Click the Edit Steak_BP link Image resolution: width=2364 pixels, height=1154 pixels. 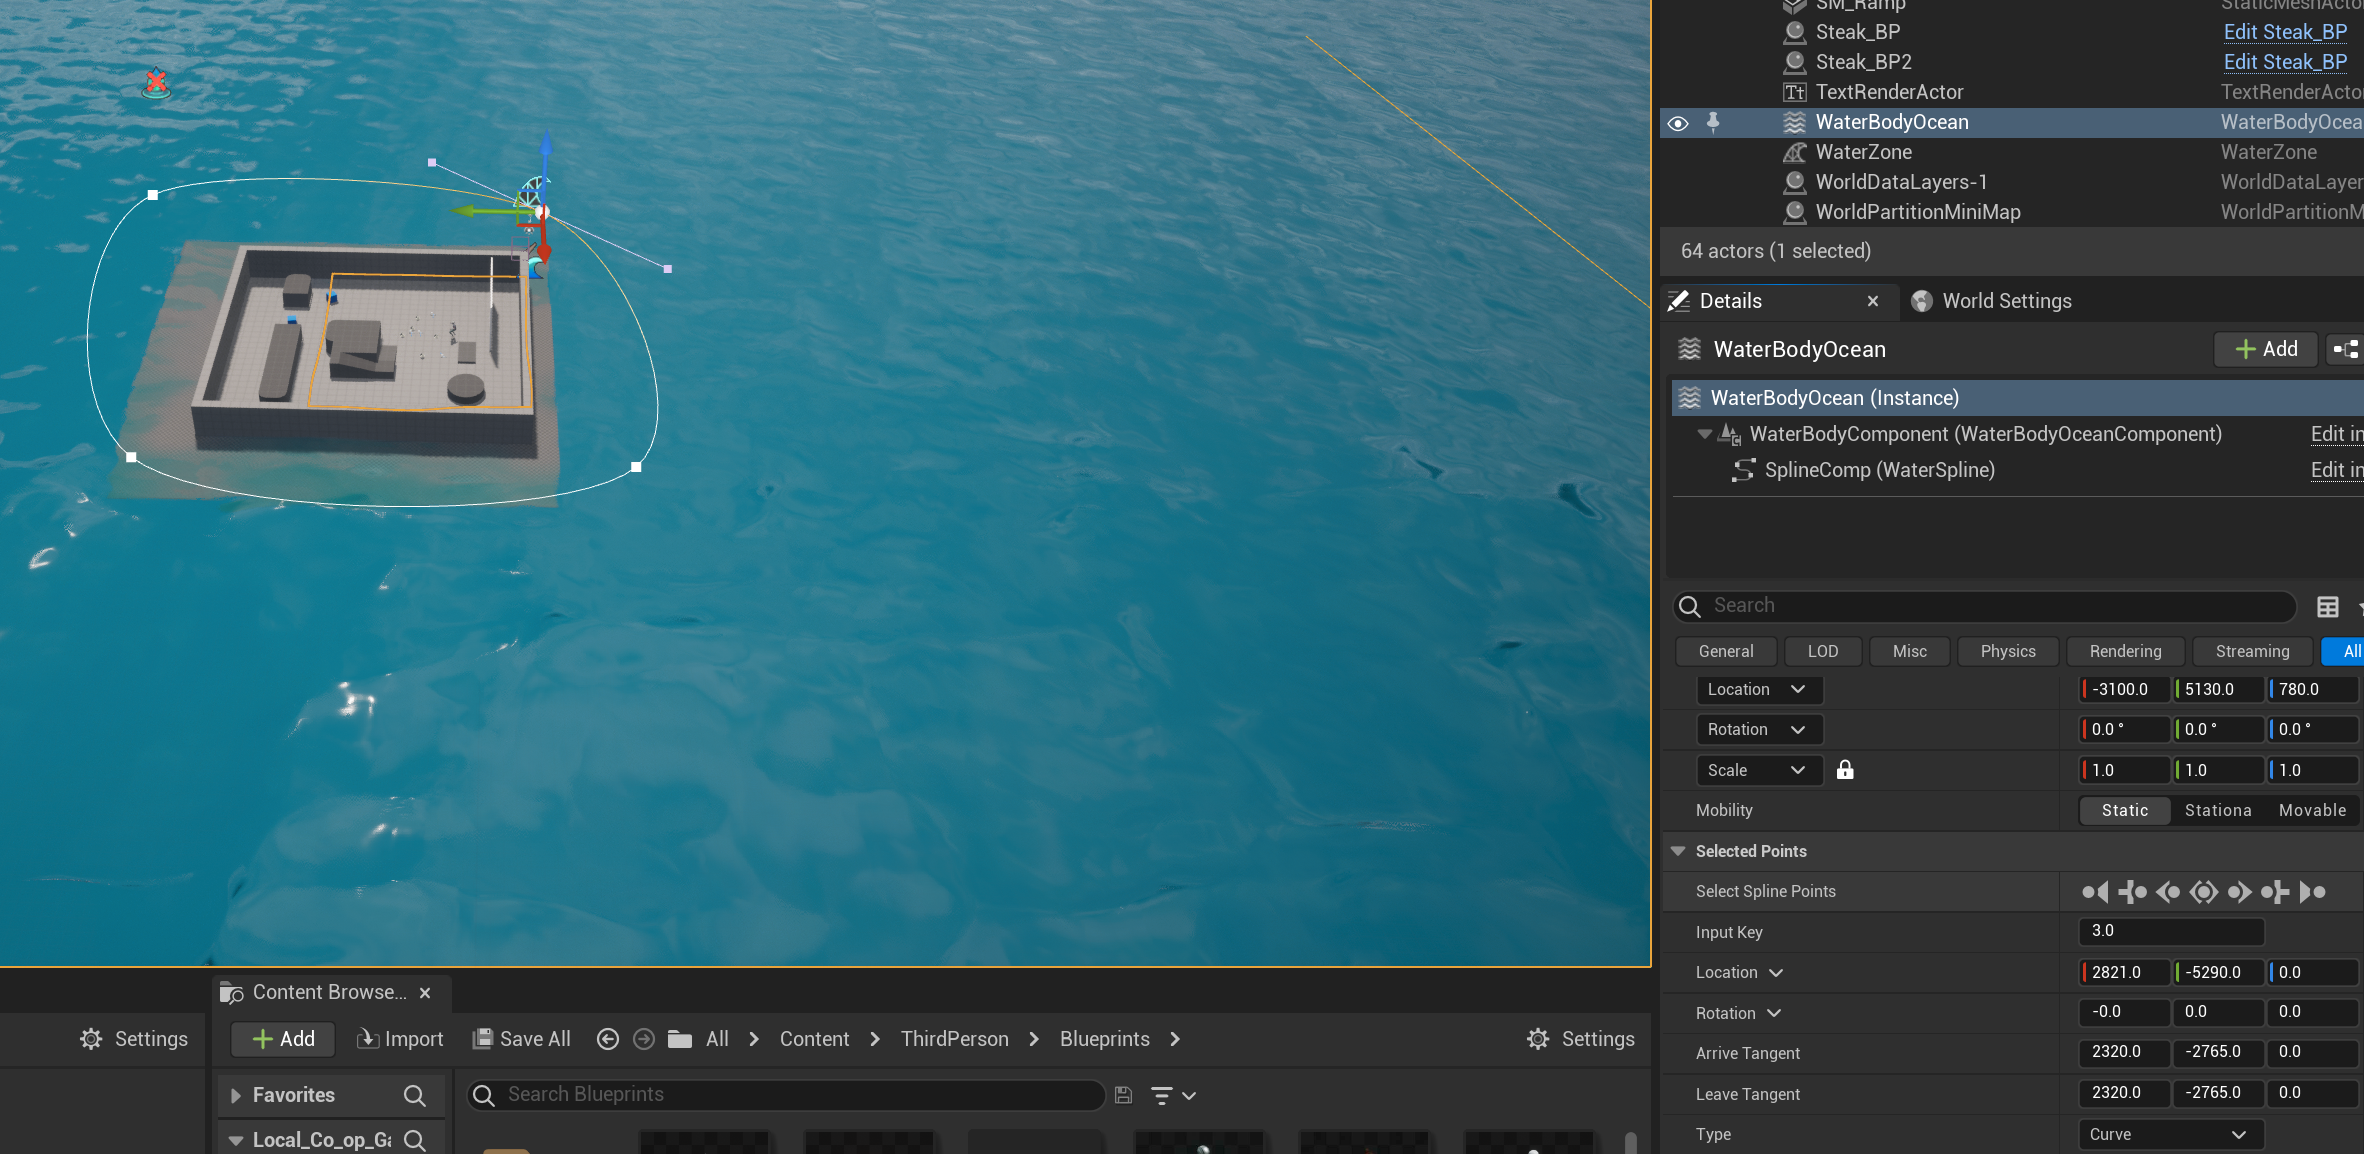[x=2285, y=32]
